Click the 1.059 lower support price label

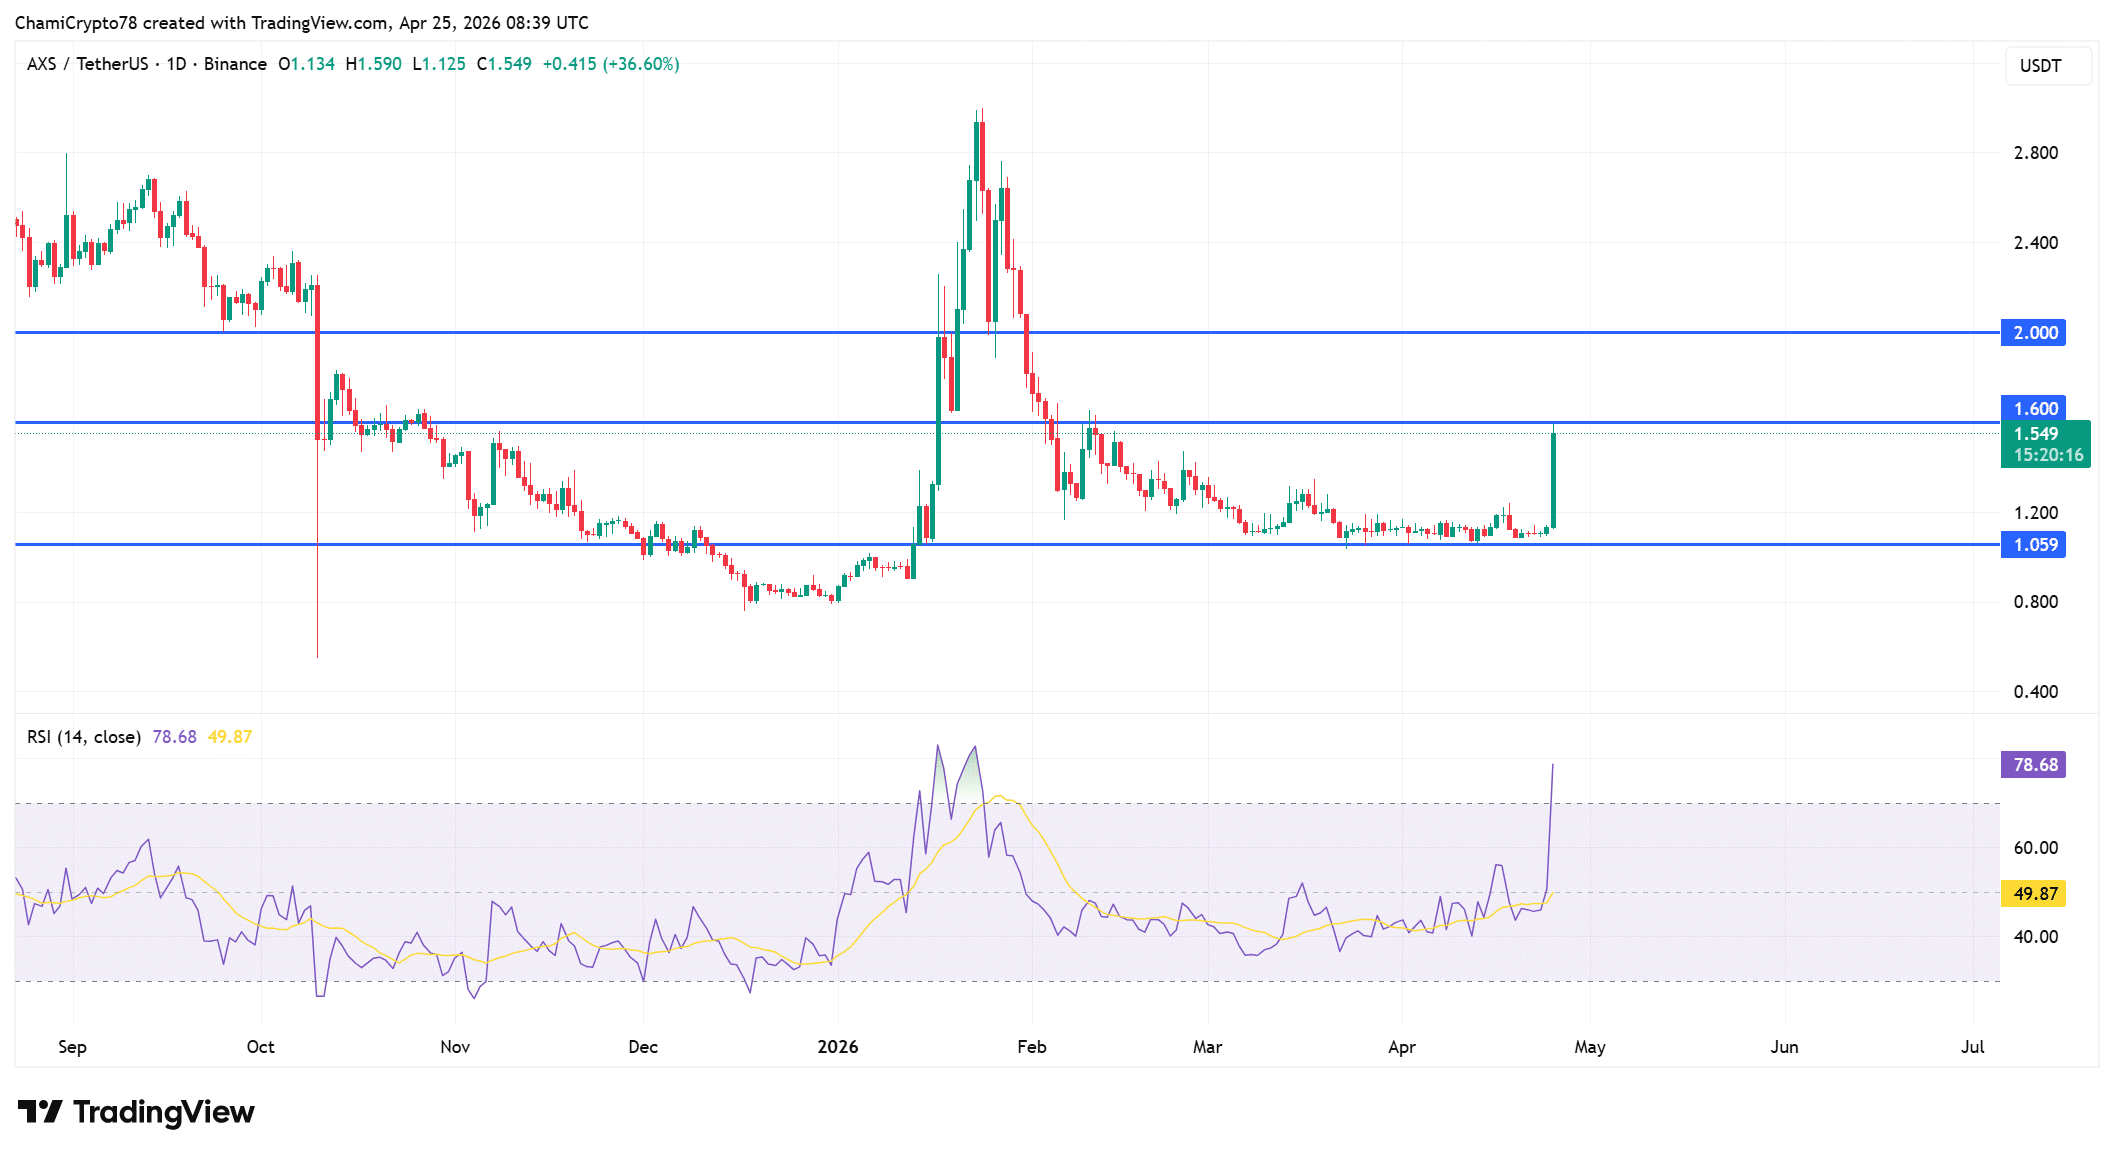point(2037,544)
